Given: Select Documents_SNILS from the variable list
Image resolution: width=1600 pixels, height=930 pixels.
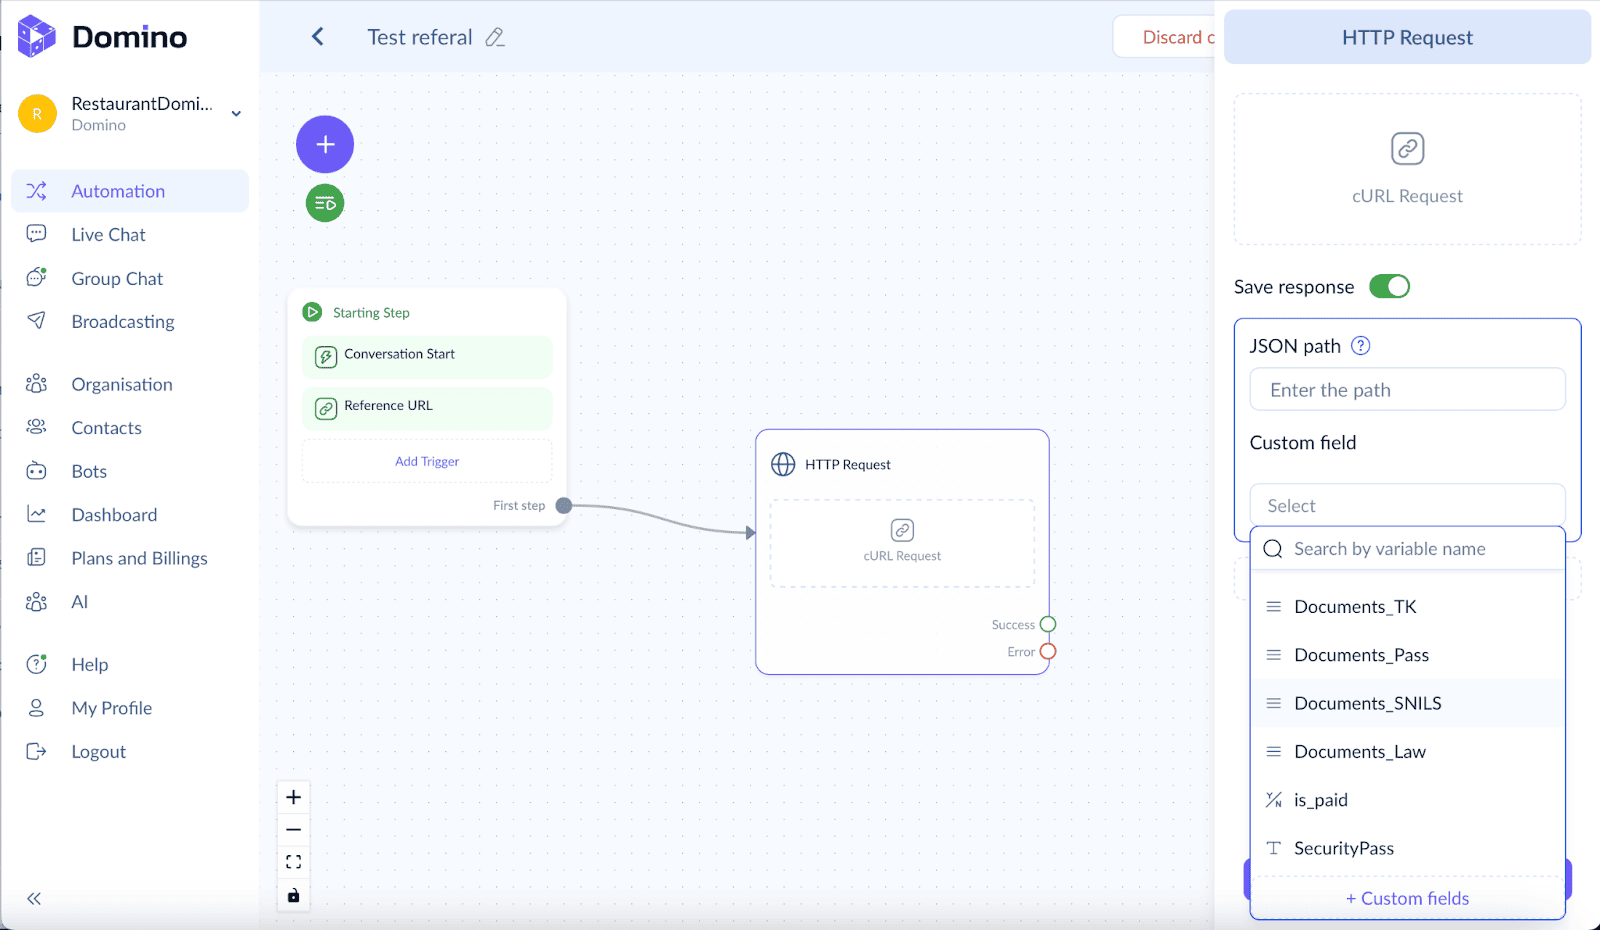Looking at the screenshot, I should coord(1407,703).
